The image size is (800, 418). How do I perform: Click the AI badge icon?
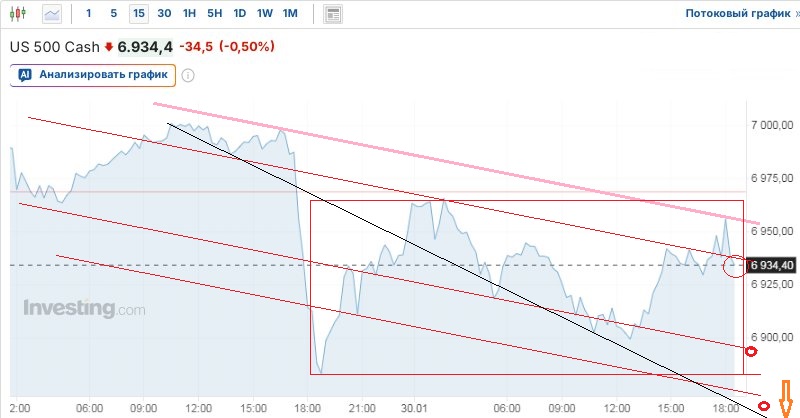click(25, 74)
